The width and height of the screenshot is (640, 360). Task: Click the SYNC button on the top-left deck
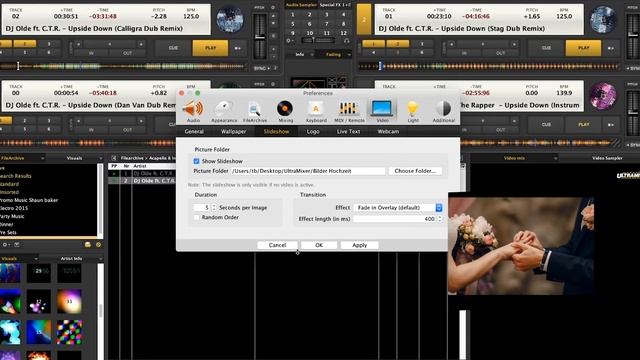(262, 68)
